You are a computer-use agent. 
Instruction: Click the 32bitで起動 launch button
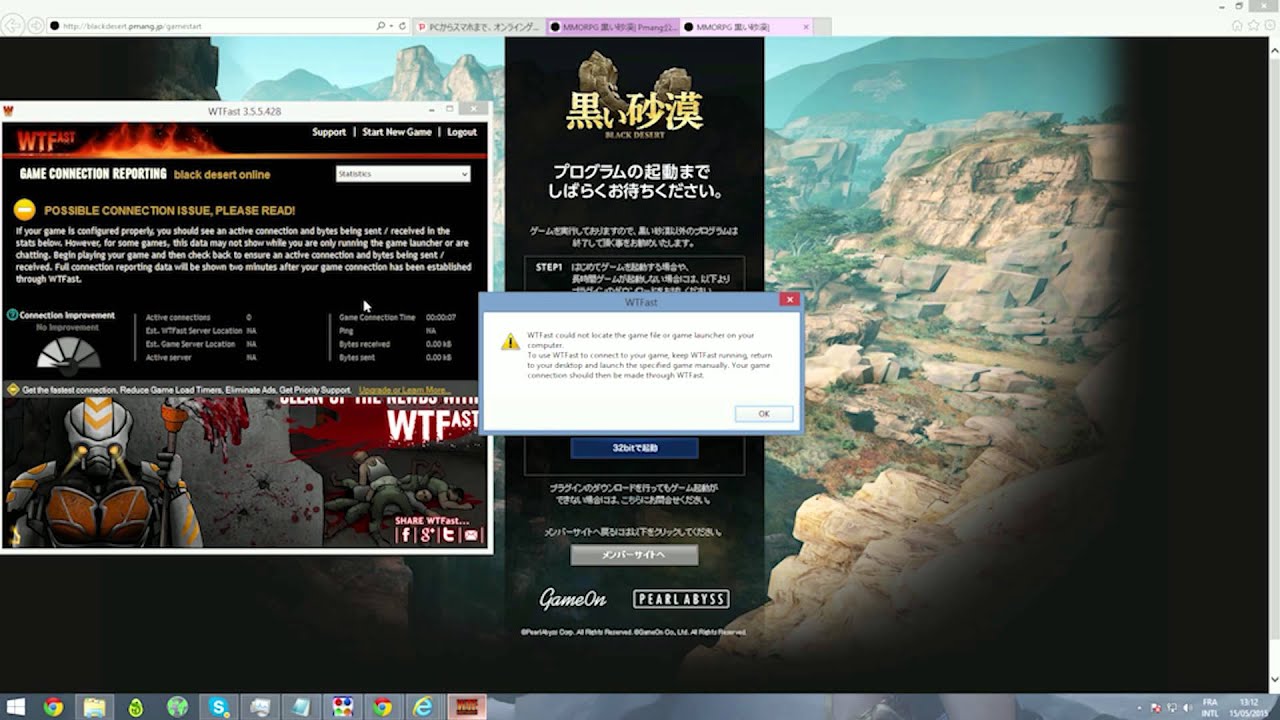(635, 448)
